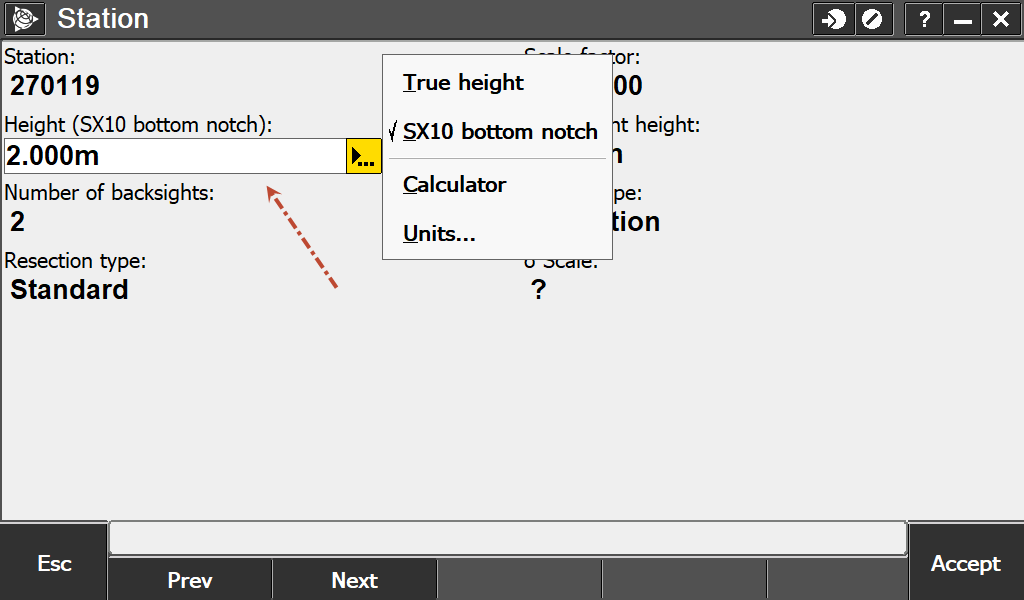Choose Units... in the popup menu
Viewport: 1024px width, 600px height.
tap(439, 234)
